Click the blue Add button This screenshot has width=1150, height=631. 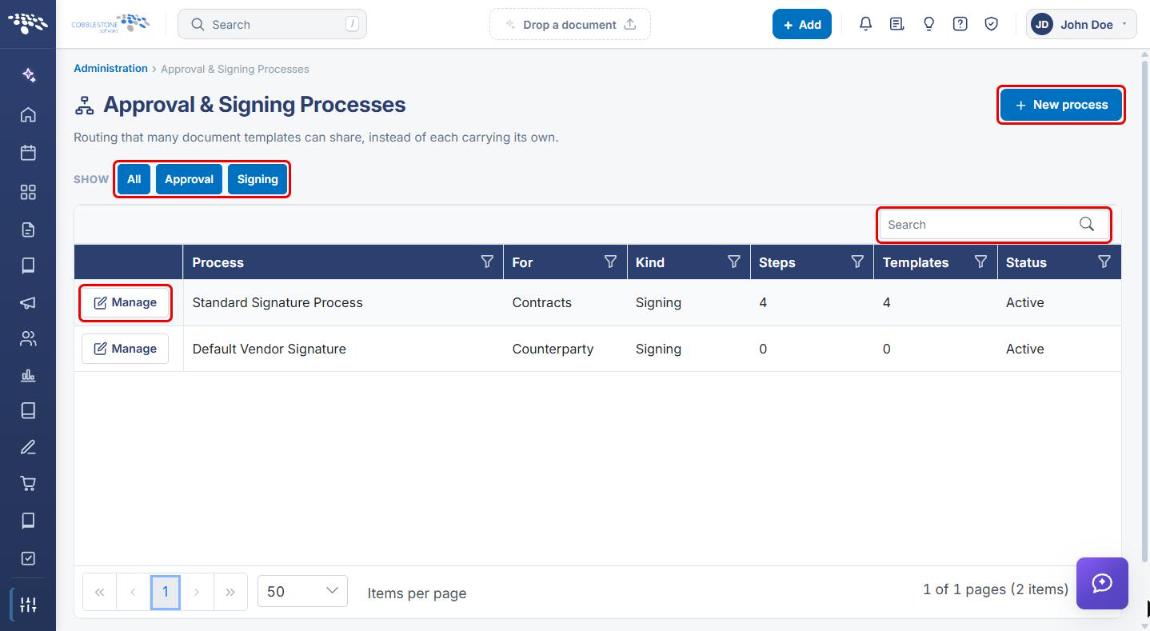802,24
